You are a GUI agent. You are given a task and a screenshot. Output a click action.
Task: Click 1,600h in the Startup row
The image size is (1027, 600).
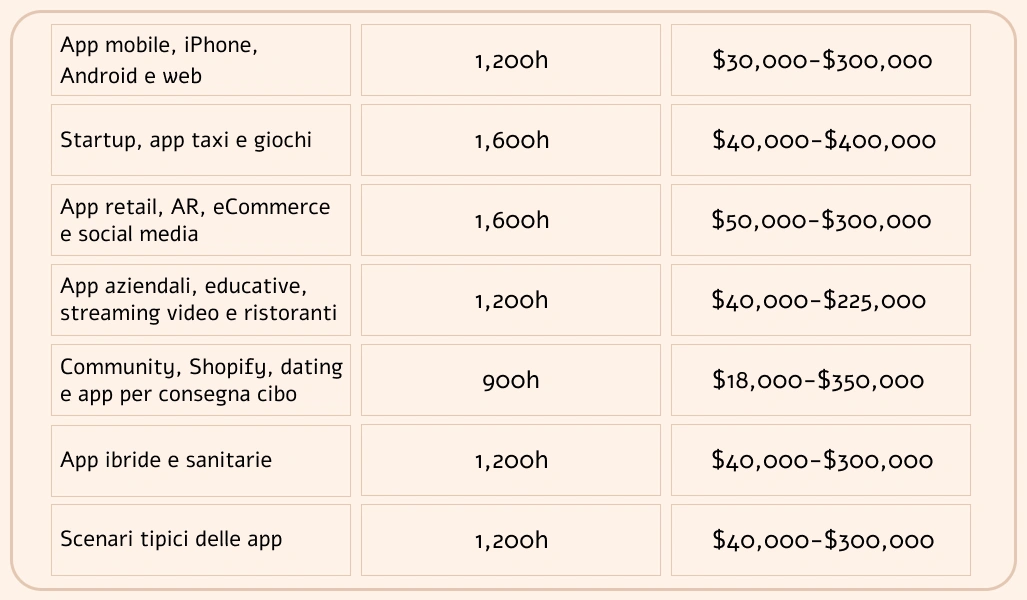[x=511, y=140]
